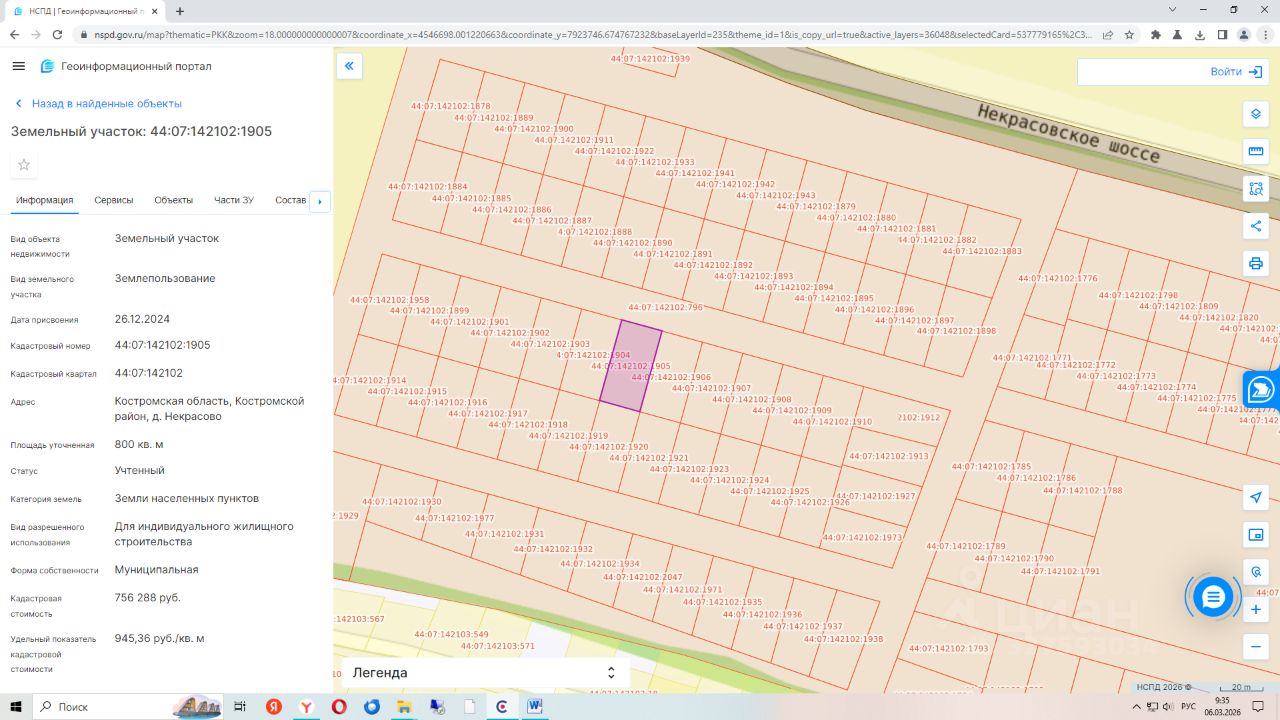Viewport: 1280px width, 720px height.
Task: Zoom out on the map with minus
Action: click(x=1256, y=647)
